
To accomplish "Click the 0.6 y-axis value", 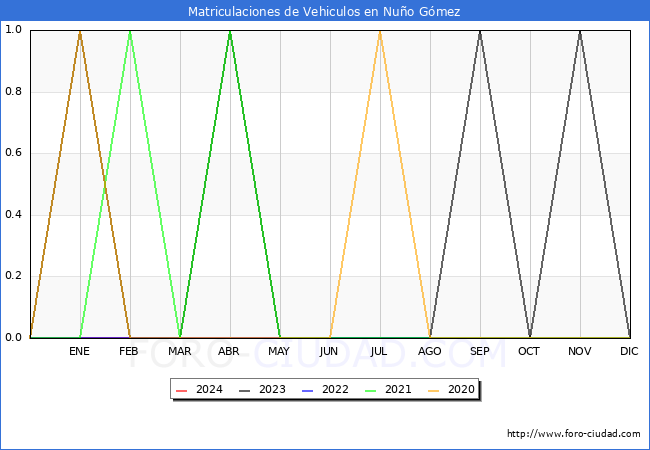I will pos(13,153).
